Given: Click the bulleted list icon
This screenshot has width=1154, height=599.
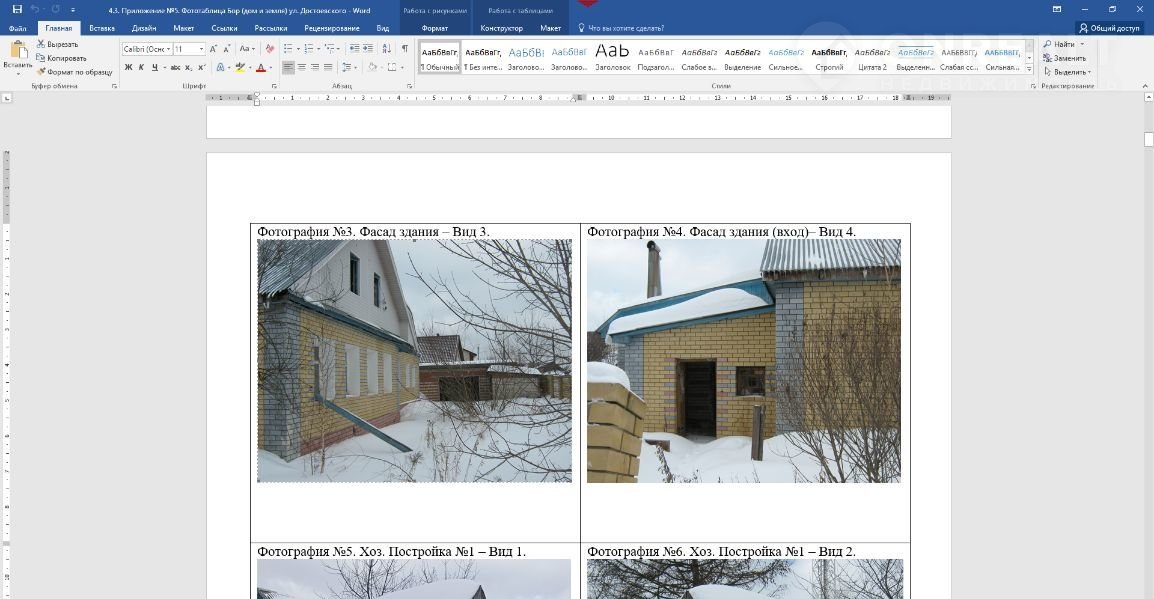Looking at the screenshot, I should point(287,48).
